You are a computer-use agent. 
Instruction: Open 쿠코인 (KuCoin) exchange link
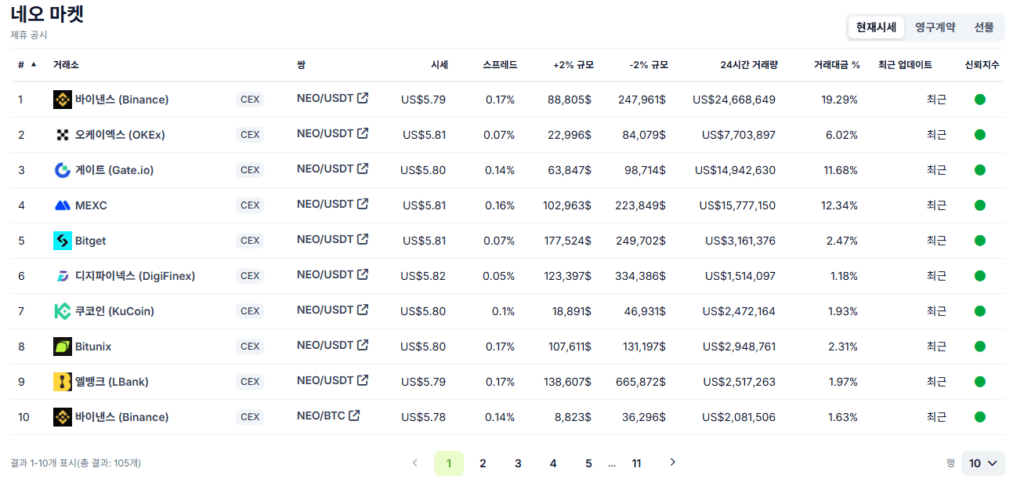click(x=114, y=311)
